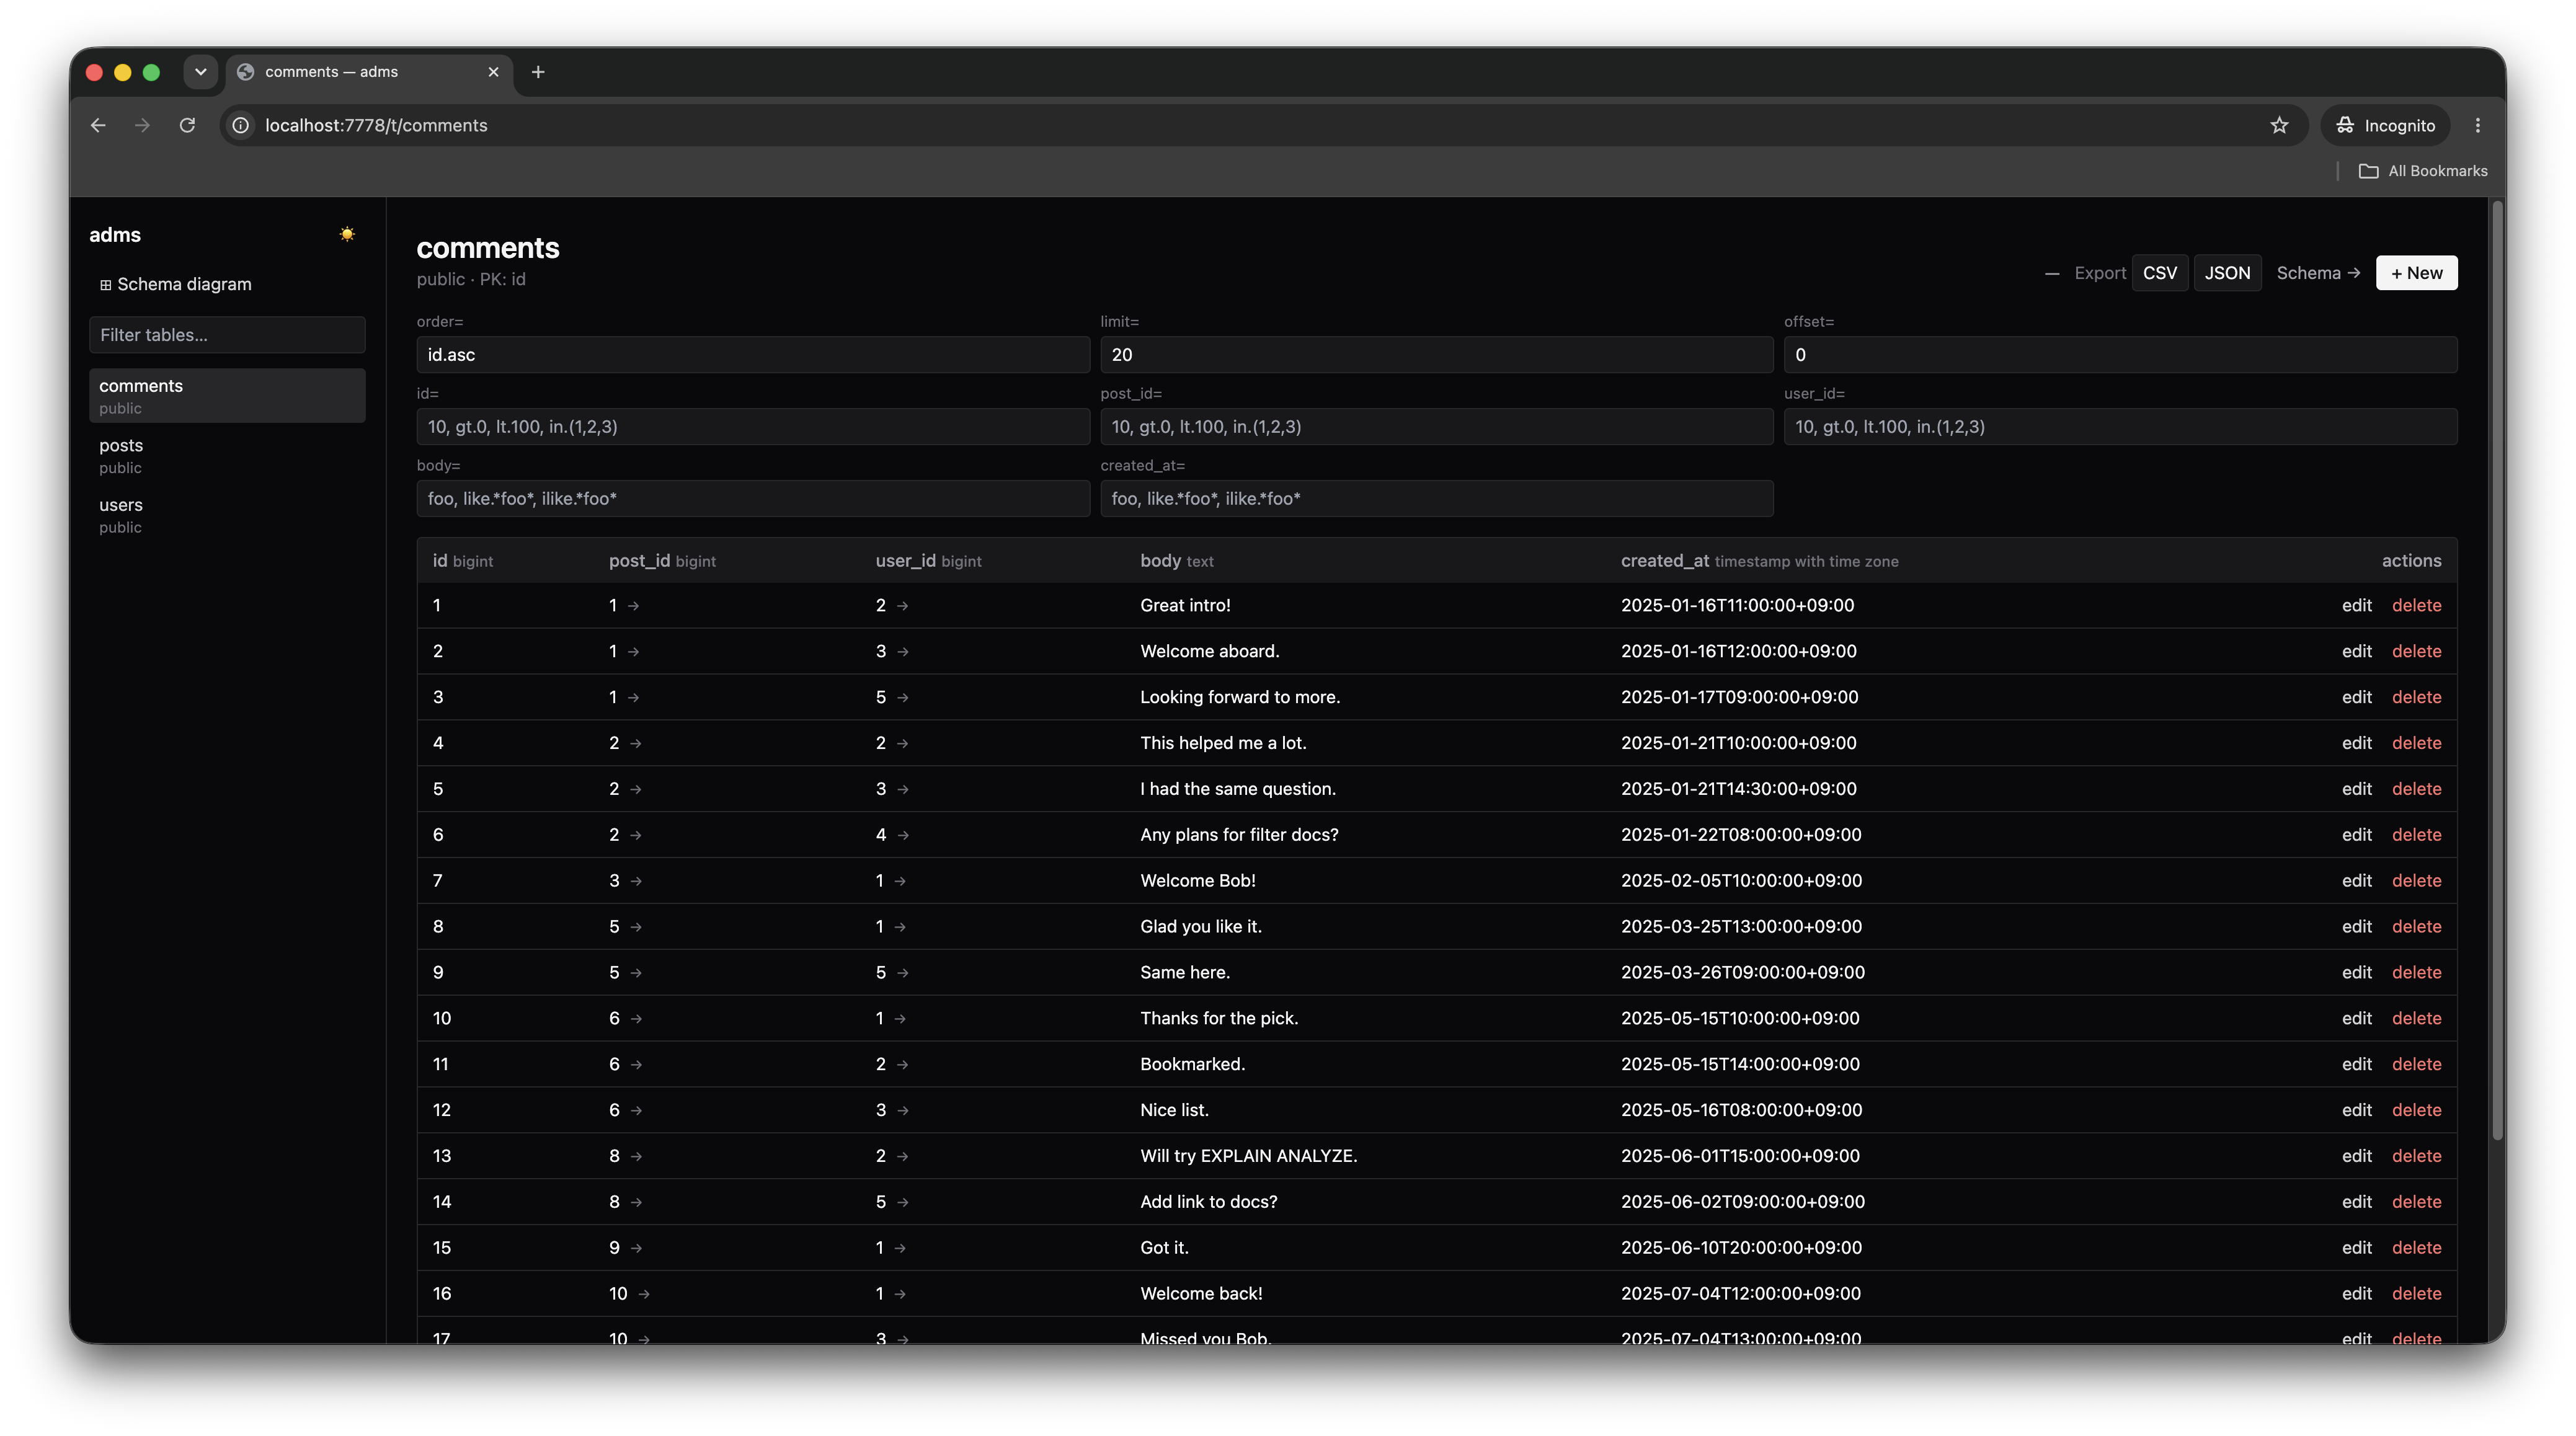Viewport: 2576px width, 1436px height.
Task: Delete the 'Glad you like it.' row
Action: (2416, 927)
